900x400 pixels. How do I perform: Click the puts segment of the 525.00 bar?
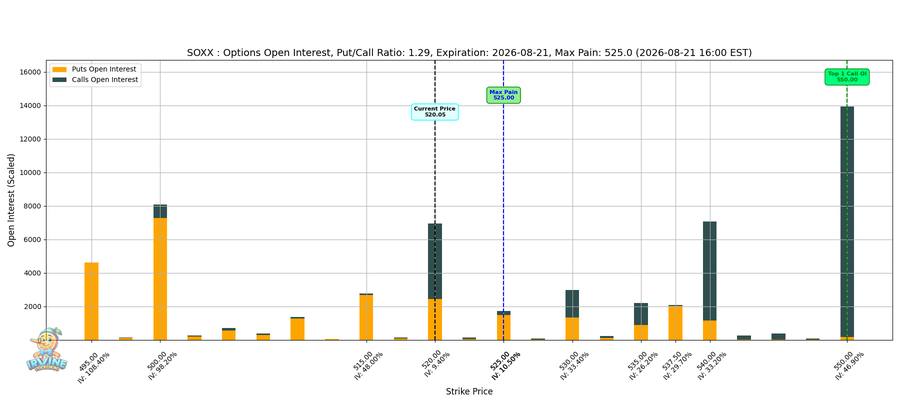pyautogui.click(x=503, y=327)
